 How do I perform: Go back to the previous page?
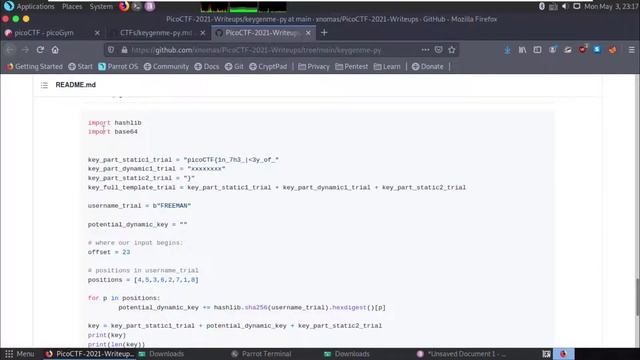coord(10,50)
